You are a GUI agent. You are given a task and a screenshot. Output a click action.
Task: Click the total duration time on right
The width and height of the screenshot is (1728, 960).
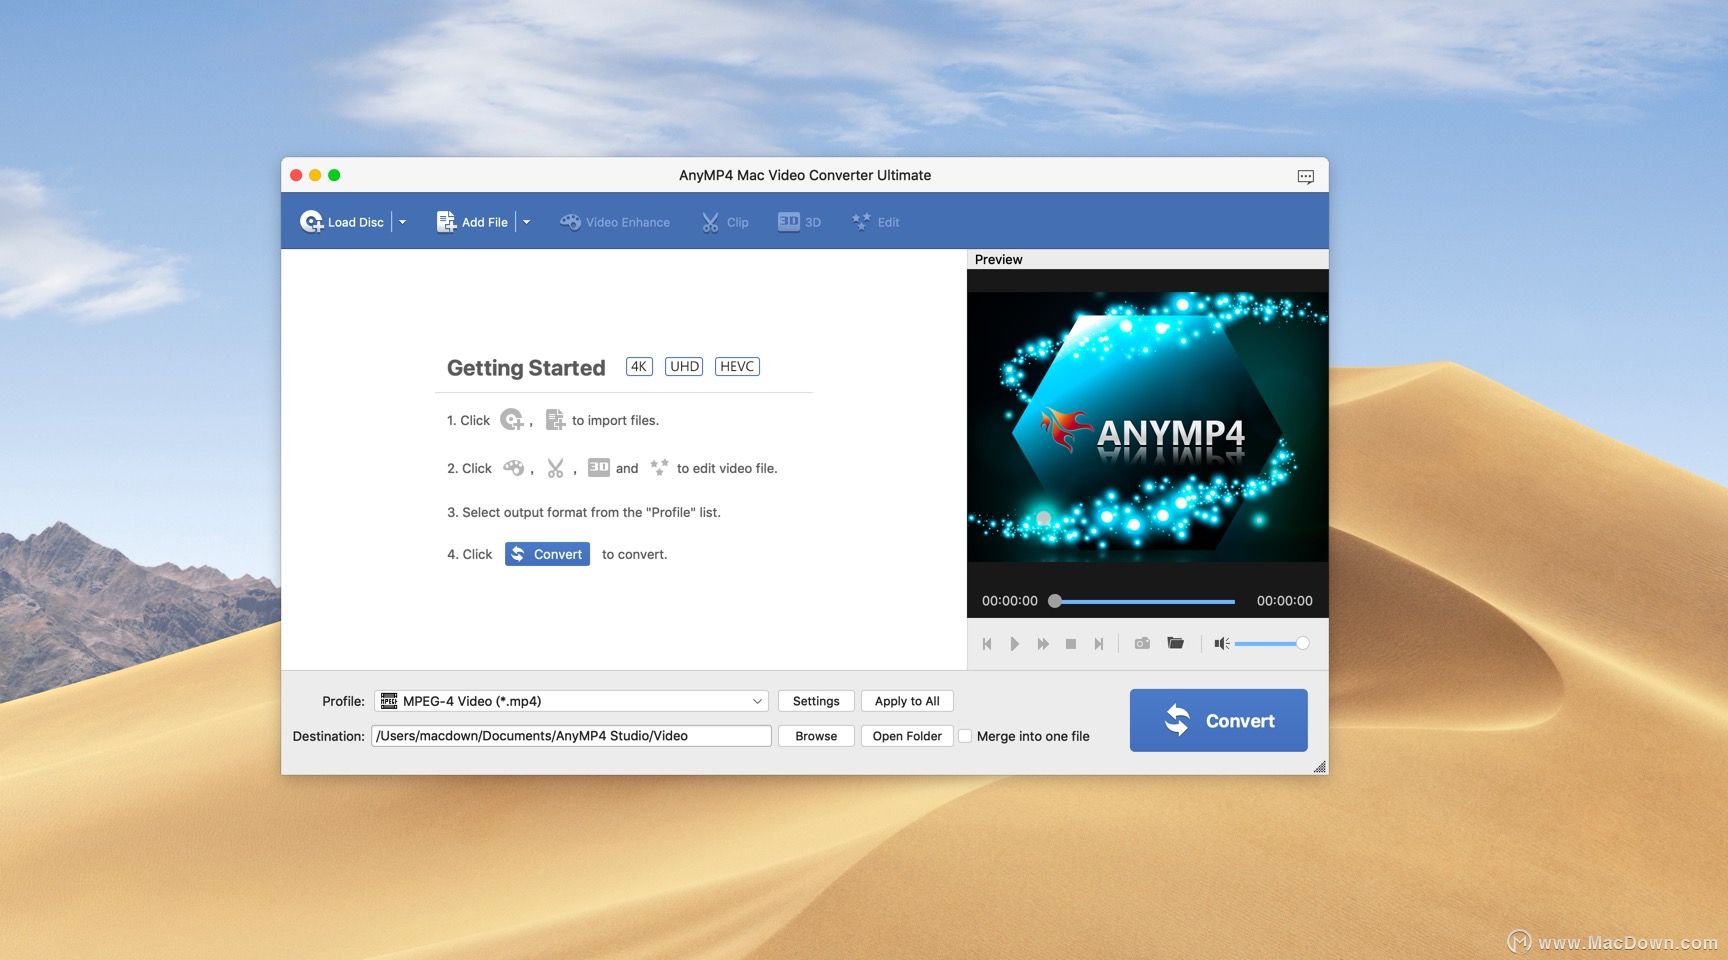point(1284,601)
